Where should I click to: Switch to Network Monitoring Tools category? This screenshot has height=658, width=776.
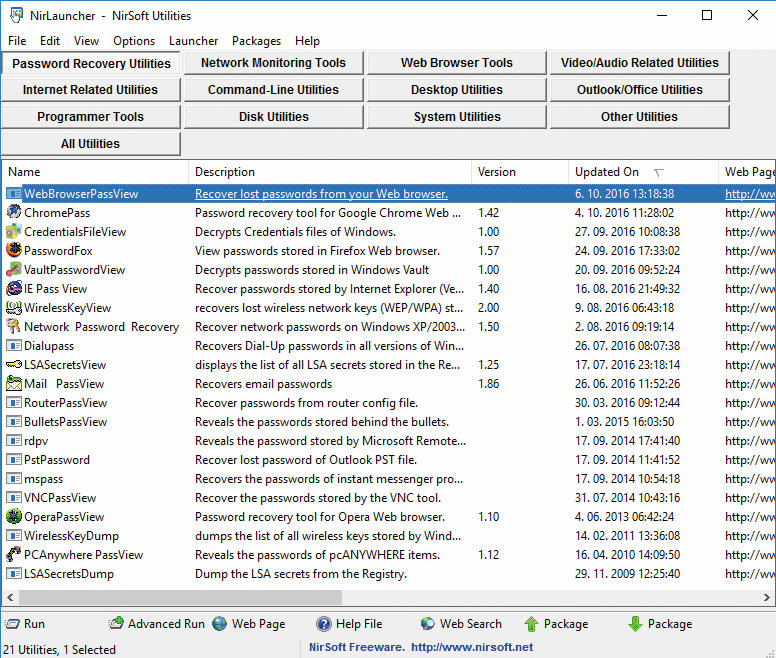[x=274, y=63]
